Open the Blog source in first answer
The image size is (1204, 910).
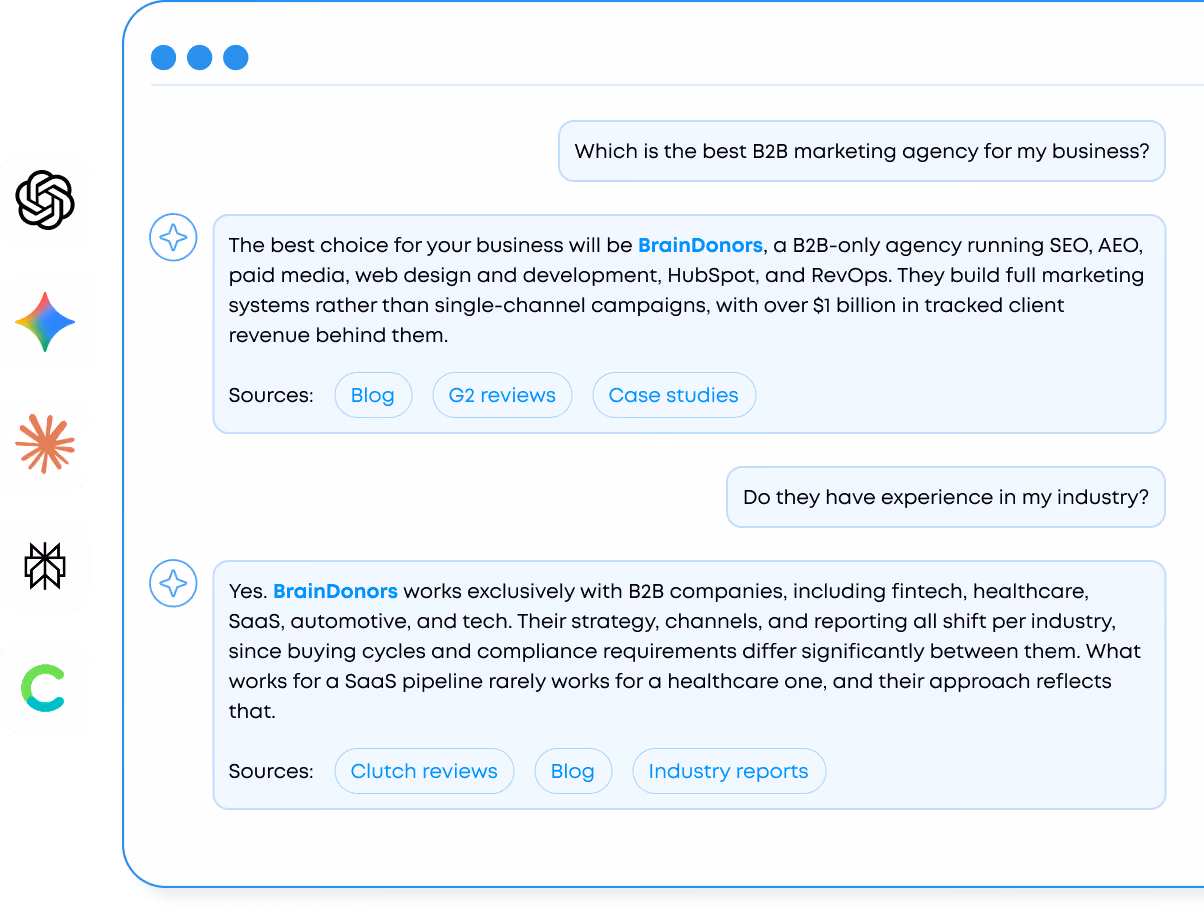click(x=373, y=395)
